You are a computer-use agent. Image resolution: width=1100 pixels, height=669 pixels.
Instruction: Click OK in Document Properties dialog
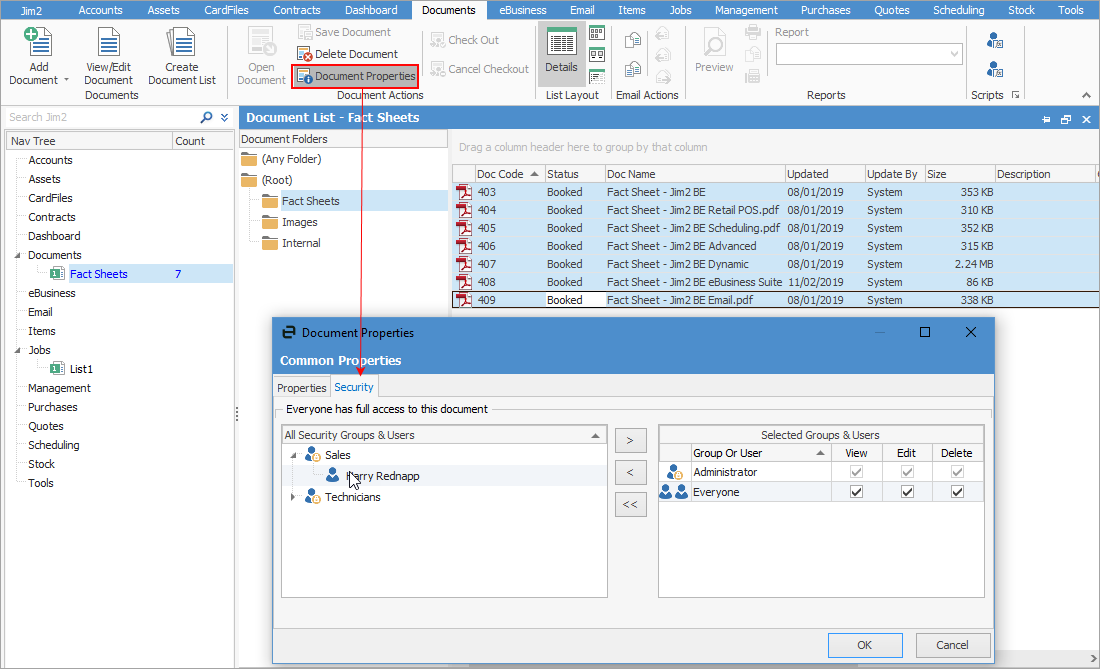(x=865, y=645)
